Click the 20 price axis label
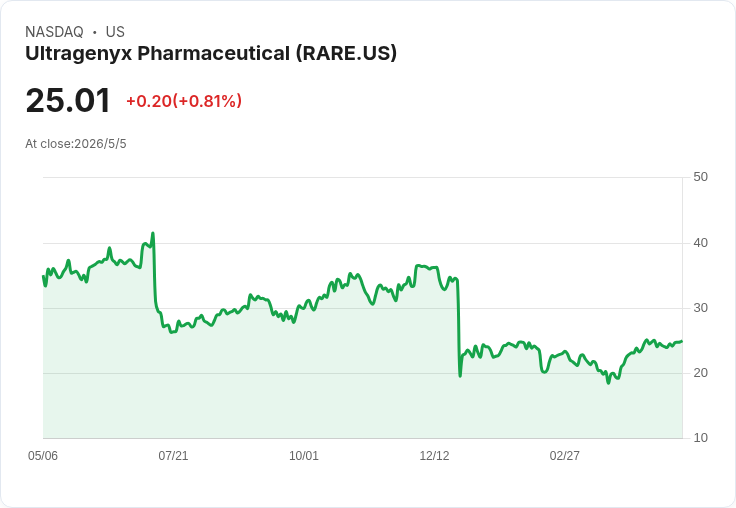This screenshot has height=508, width=736. coord(700,373)
